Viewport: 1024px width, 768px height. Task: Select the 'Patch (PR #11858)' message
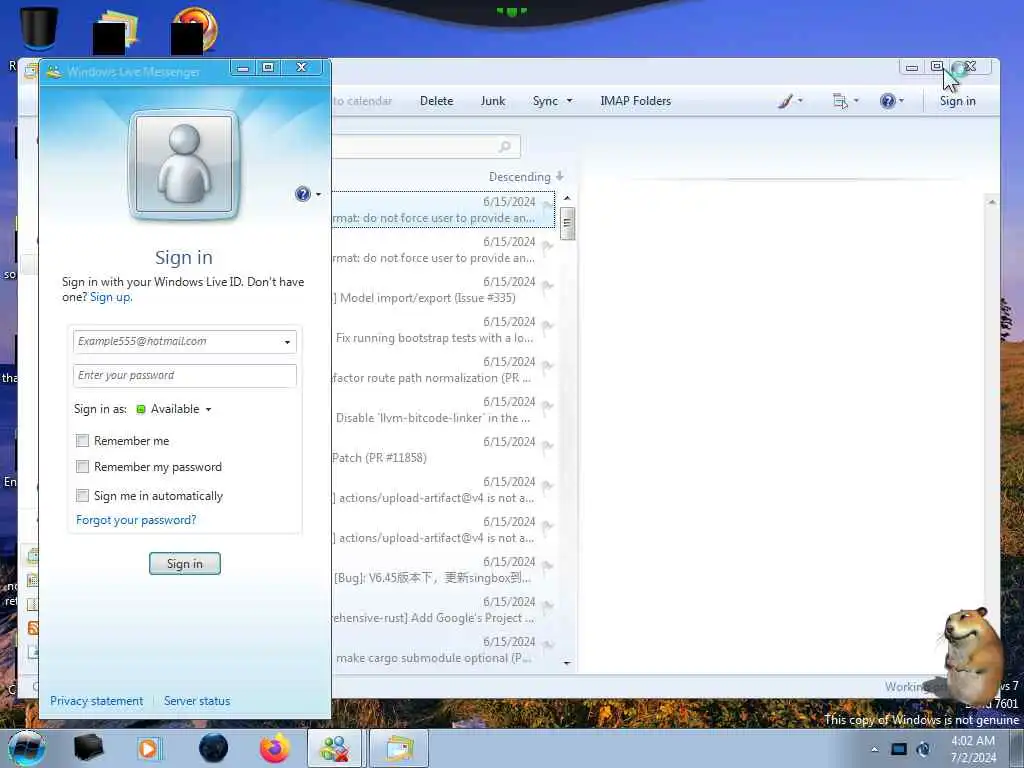pos(443,450)
